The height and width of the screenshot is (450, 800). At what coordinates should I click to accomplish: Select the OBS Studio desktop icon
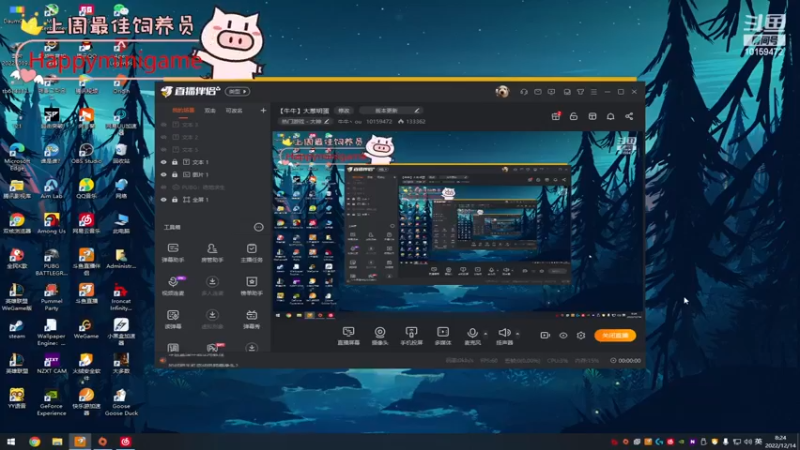(x=86, y=153)
